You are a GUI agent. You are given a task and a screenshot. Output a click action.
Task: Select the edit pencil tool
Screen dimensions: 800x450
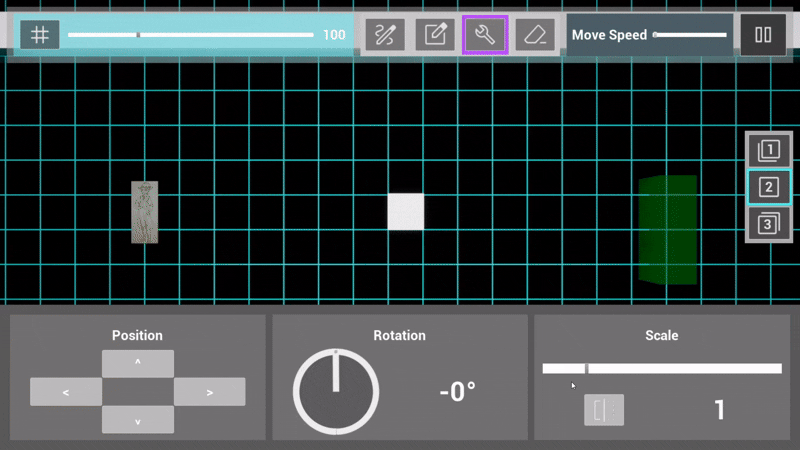coord(435,35)
